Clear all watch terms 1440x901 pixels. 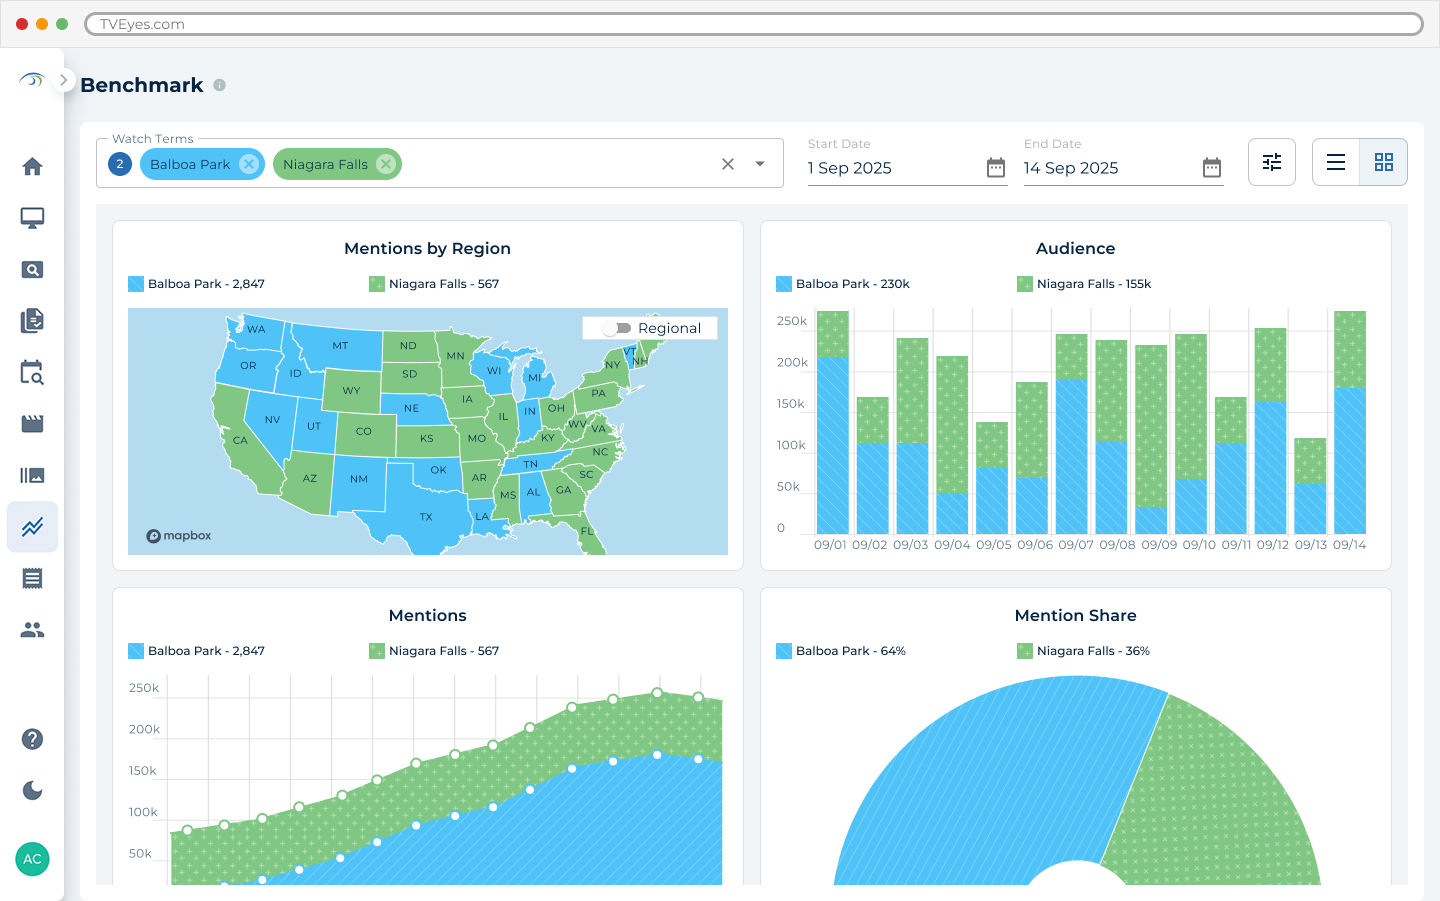(728, 164)
